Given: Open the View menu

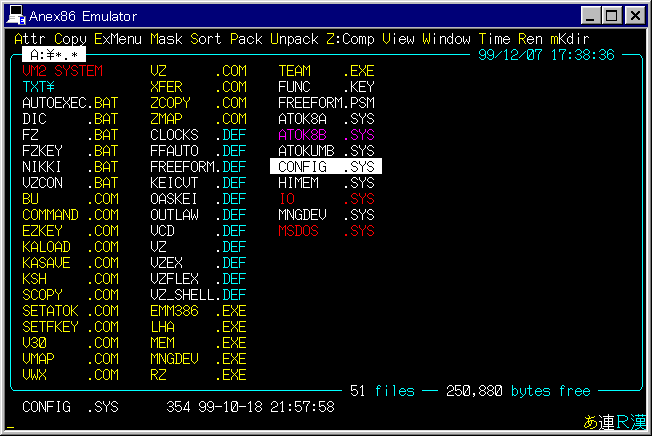Looking at the screenshot, I should coord(398,39).
